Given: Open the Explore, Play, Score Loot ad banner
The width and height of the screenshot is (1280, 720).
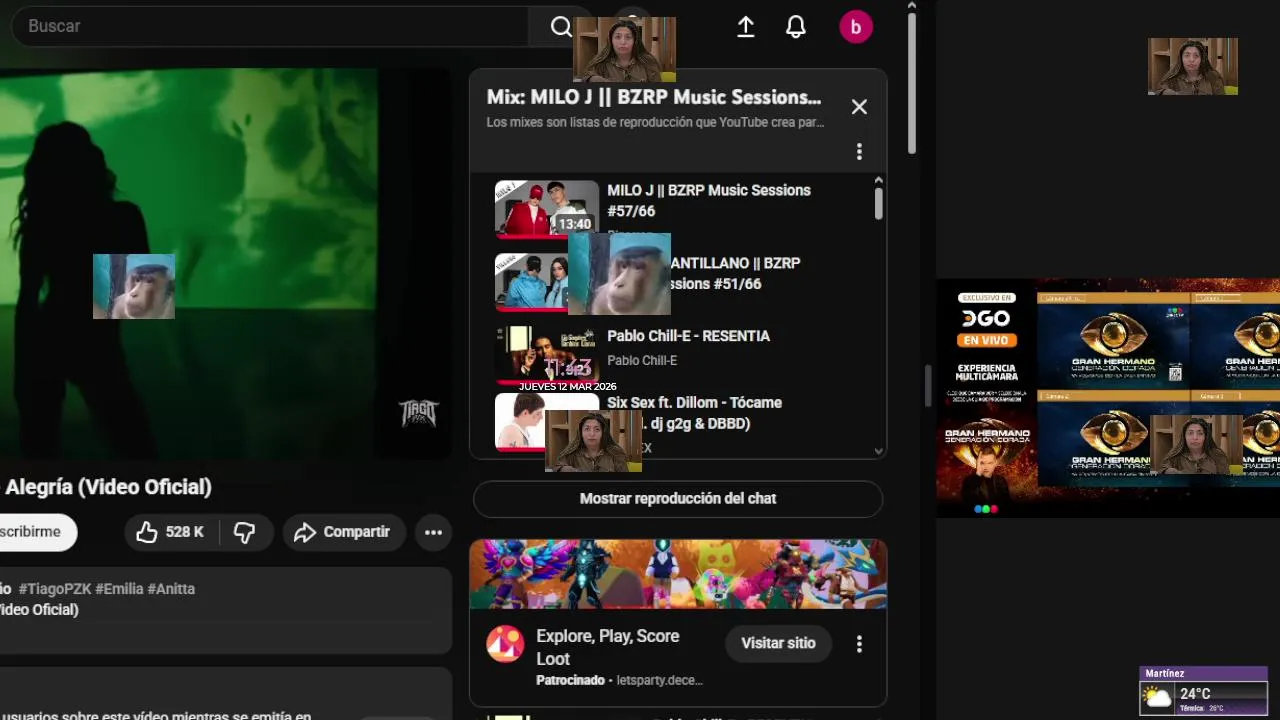Looking at the screenshot, I should 678,574.
